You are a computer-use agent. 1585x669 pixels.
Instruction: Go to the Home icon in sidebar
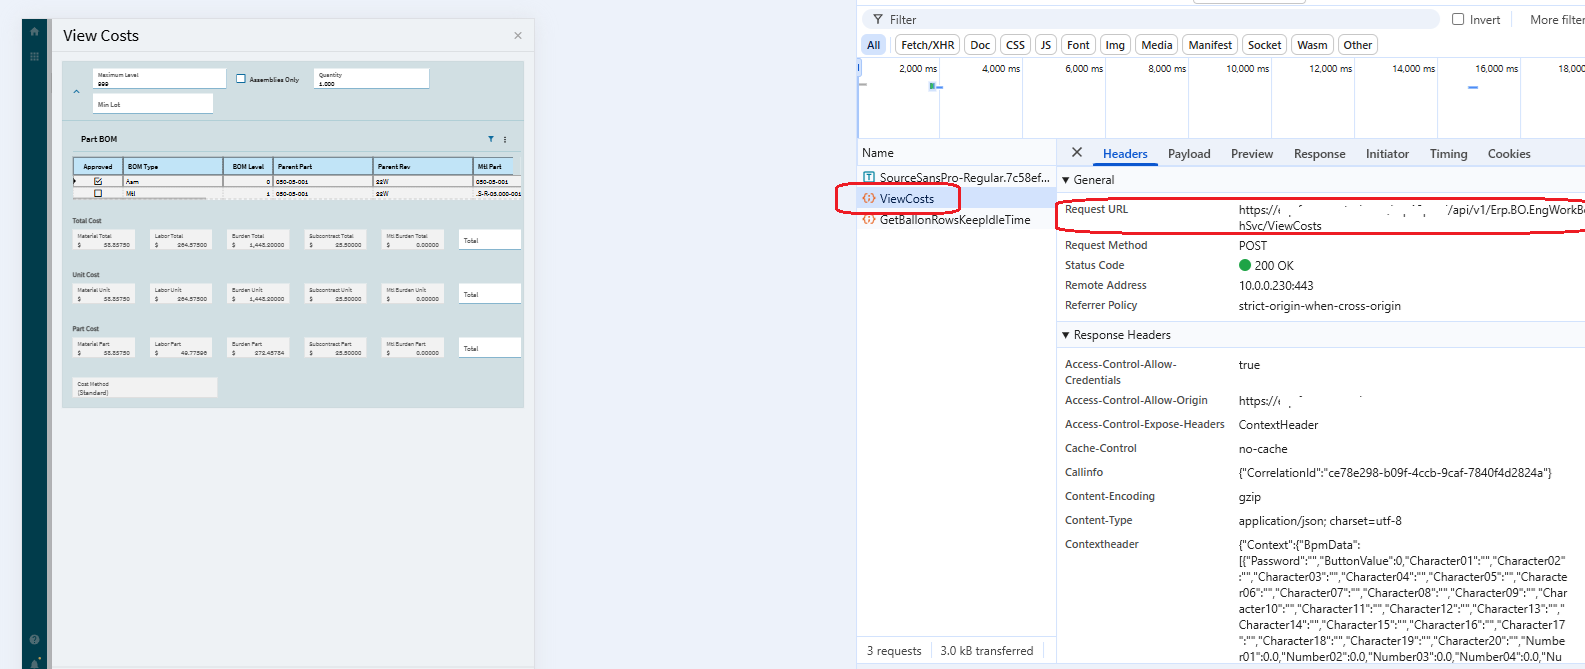coord(34,32)
